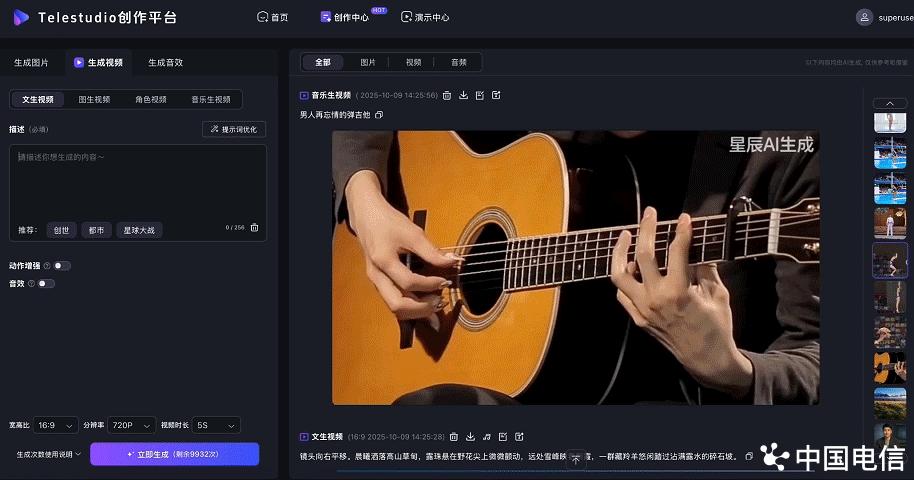
Task: Click the video icon before 文生视频 title
Action: (x=304, y=436)
